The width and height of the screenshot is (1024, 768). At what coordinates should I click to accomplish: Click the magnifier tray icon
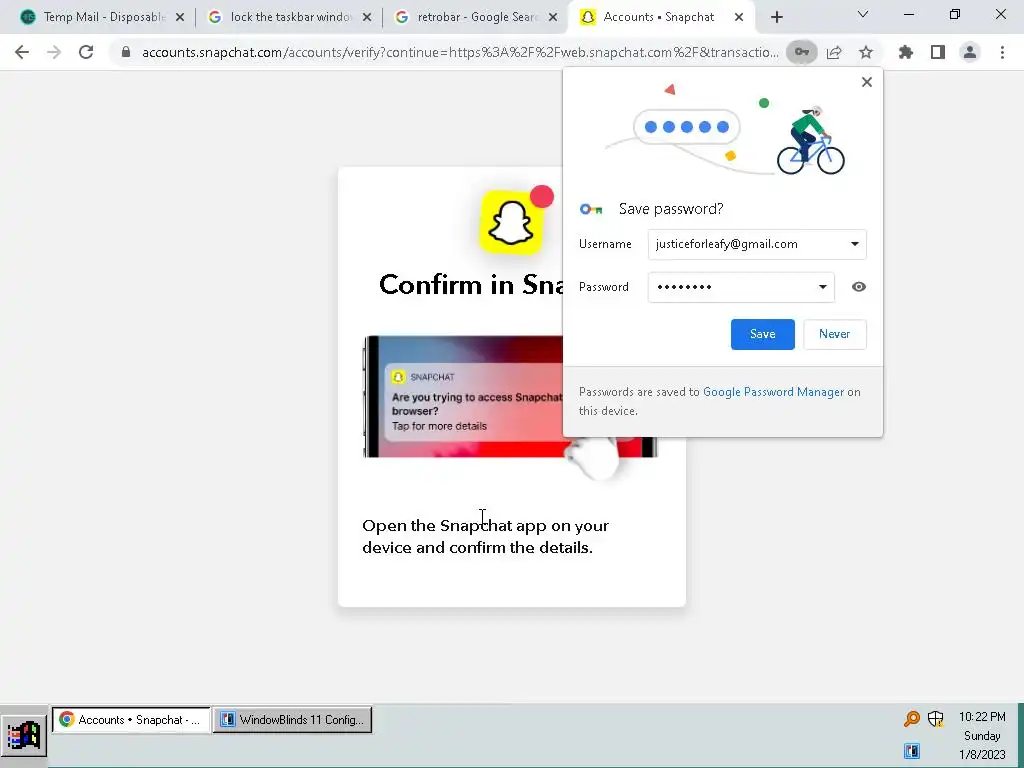(x=911, y=719)
